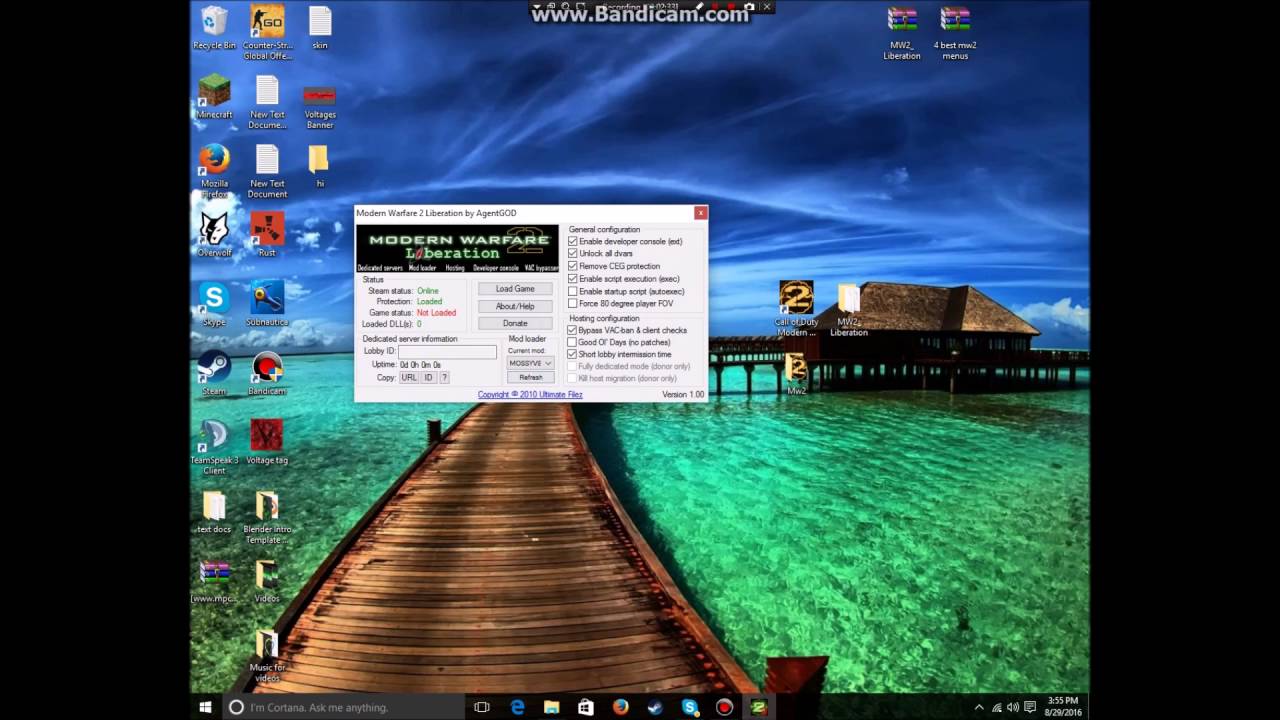The height and width of the screenshot is (720, 1280).
Task: Copy the lobby URL
Action: click(409, 377)
